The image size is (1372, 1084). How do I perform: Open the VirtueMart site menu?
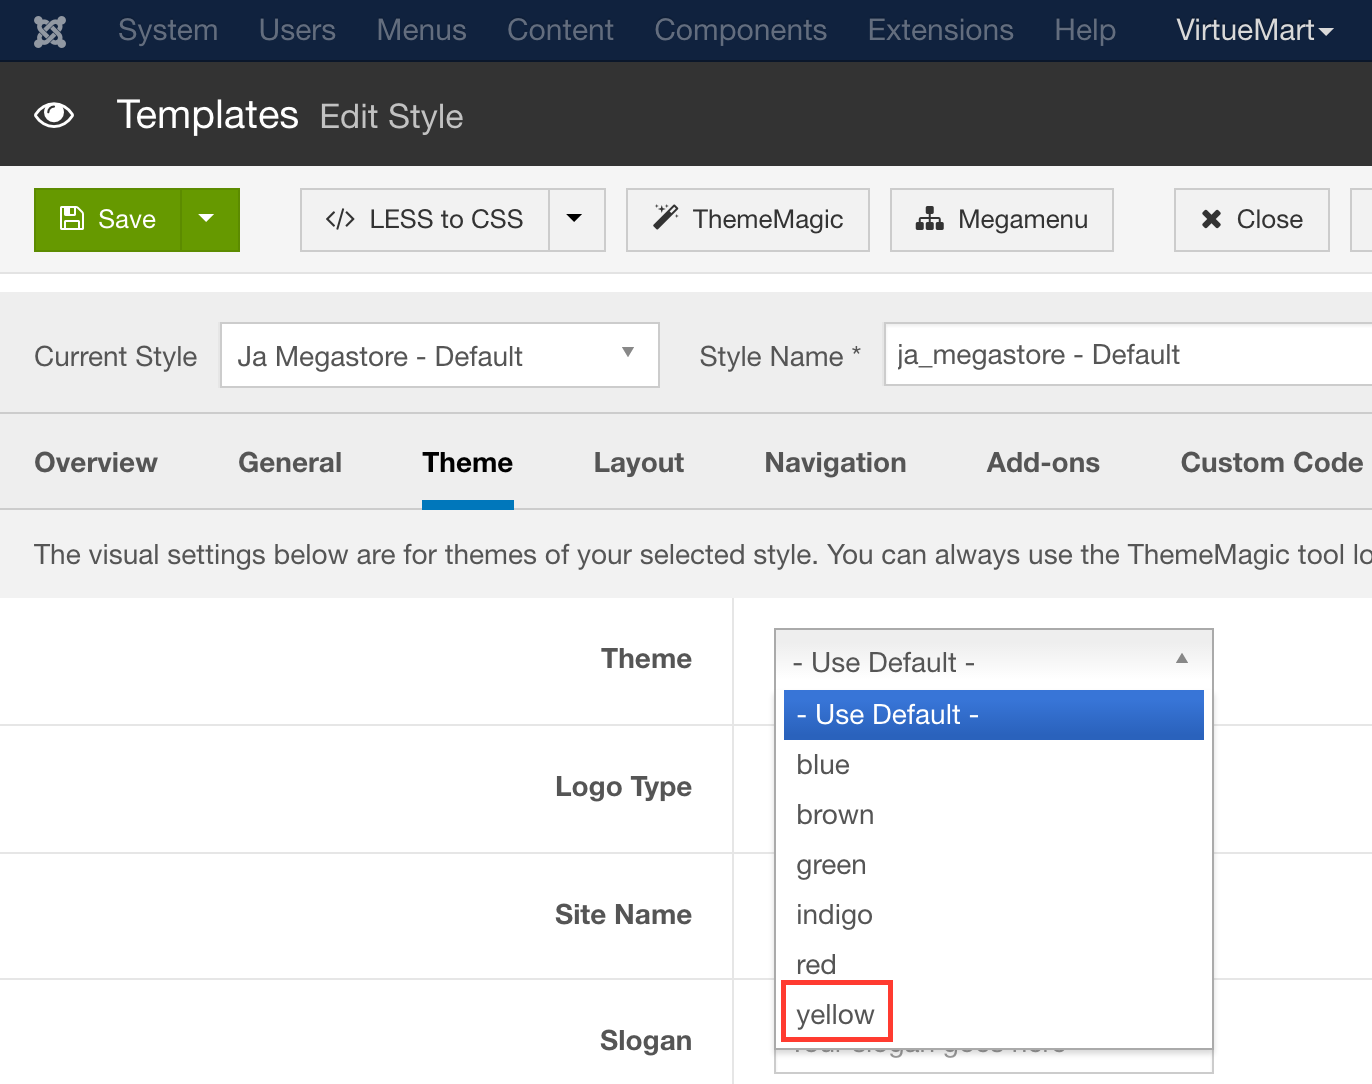tap(1254, 30)
